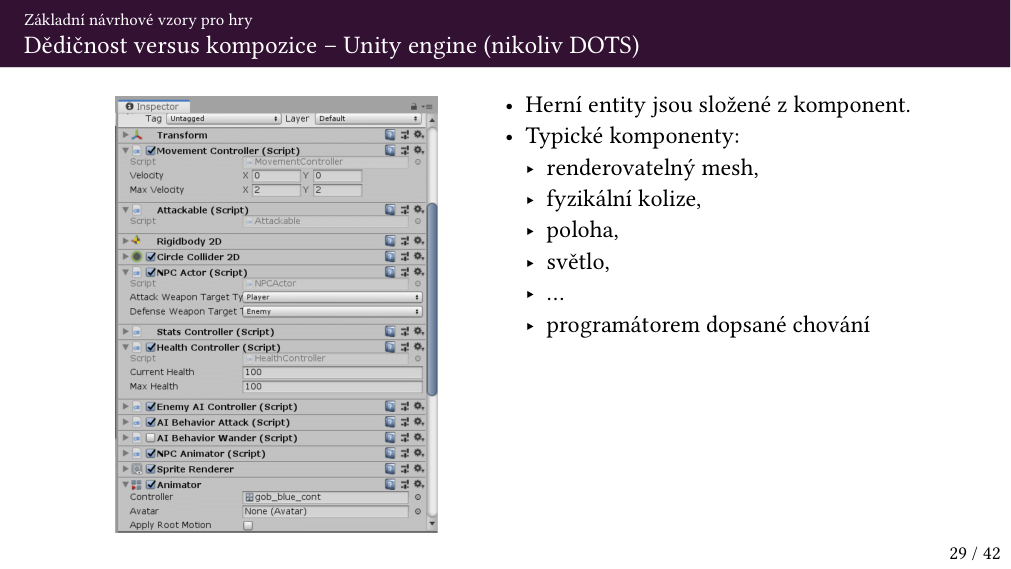The width and height of the screenshot is (1011, 569).
Task: Expand the Sprite Renderer foldout
Action: pyautogui.click(x=126, y=469)
